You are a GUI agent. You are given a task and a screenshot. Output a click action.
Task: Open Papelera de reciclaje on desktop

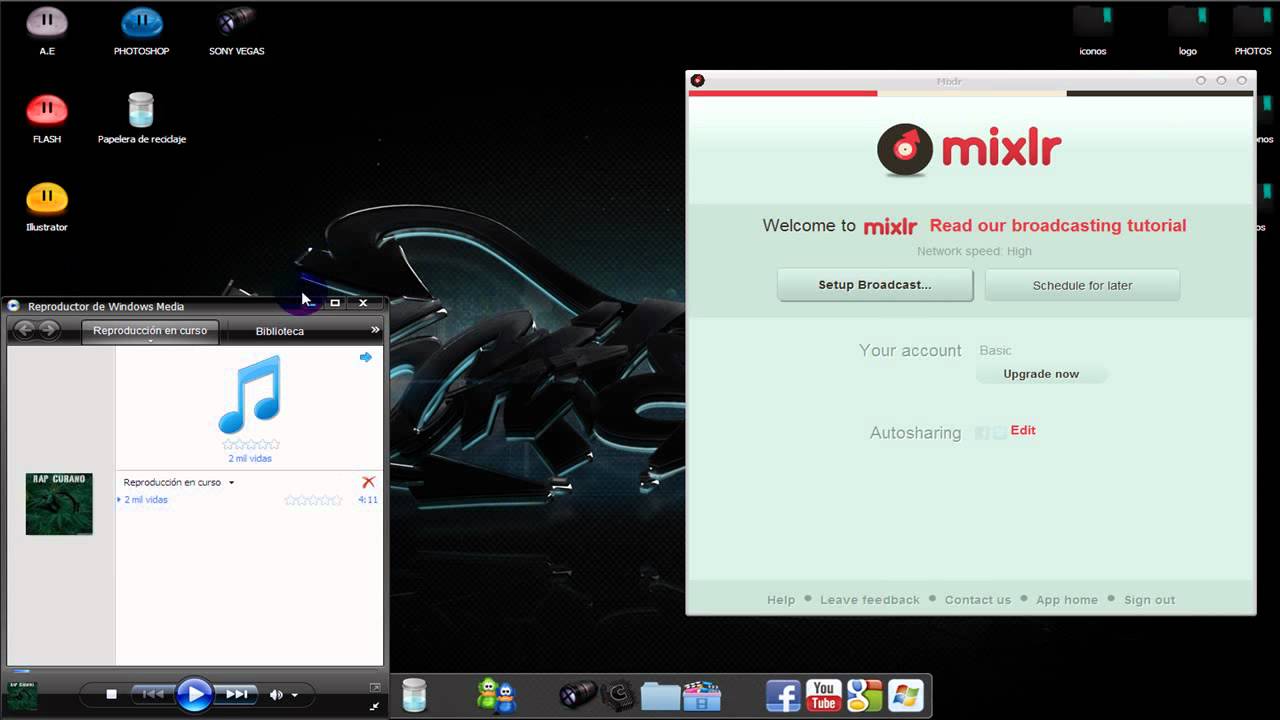(141, 118)
